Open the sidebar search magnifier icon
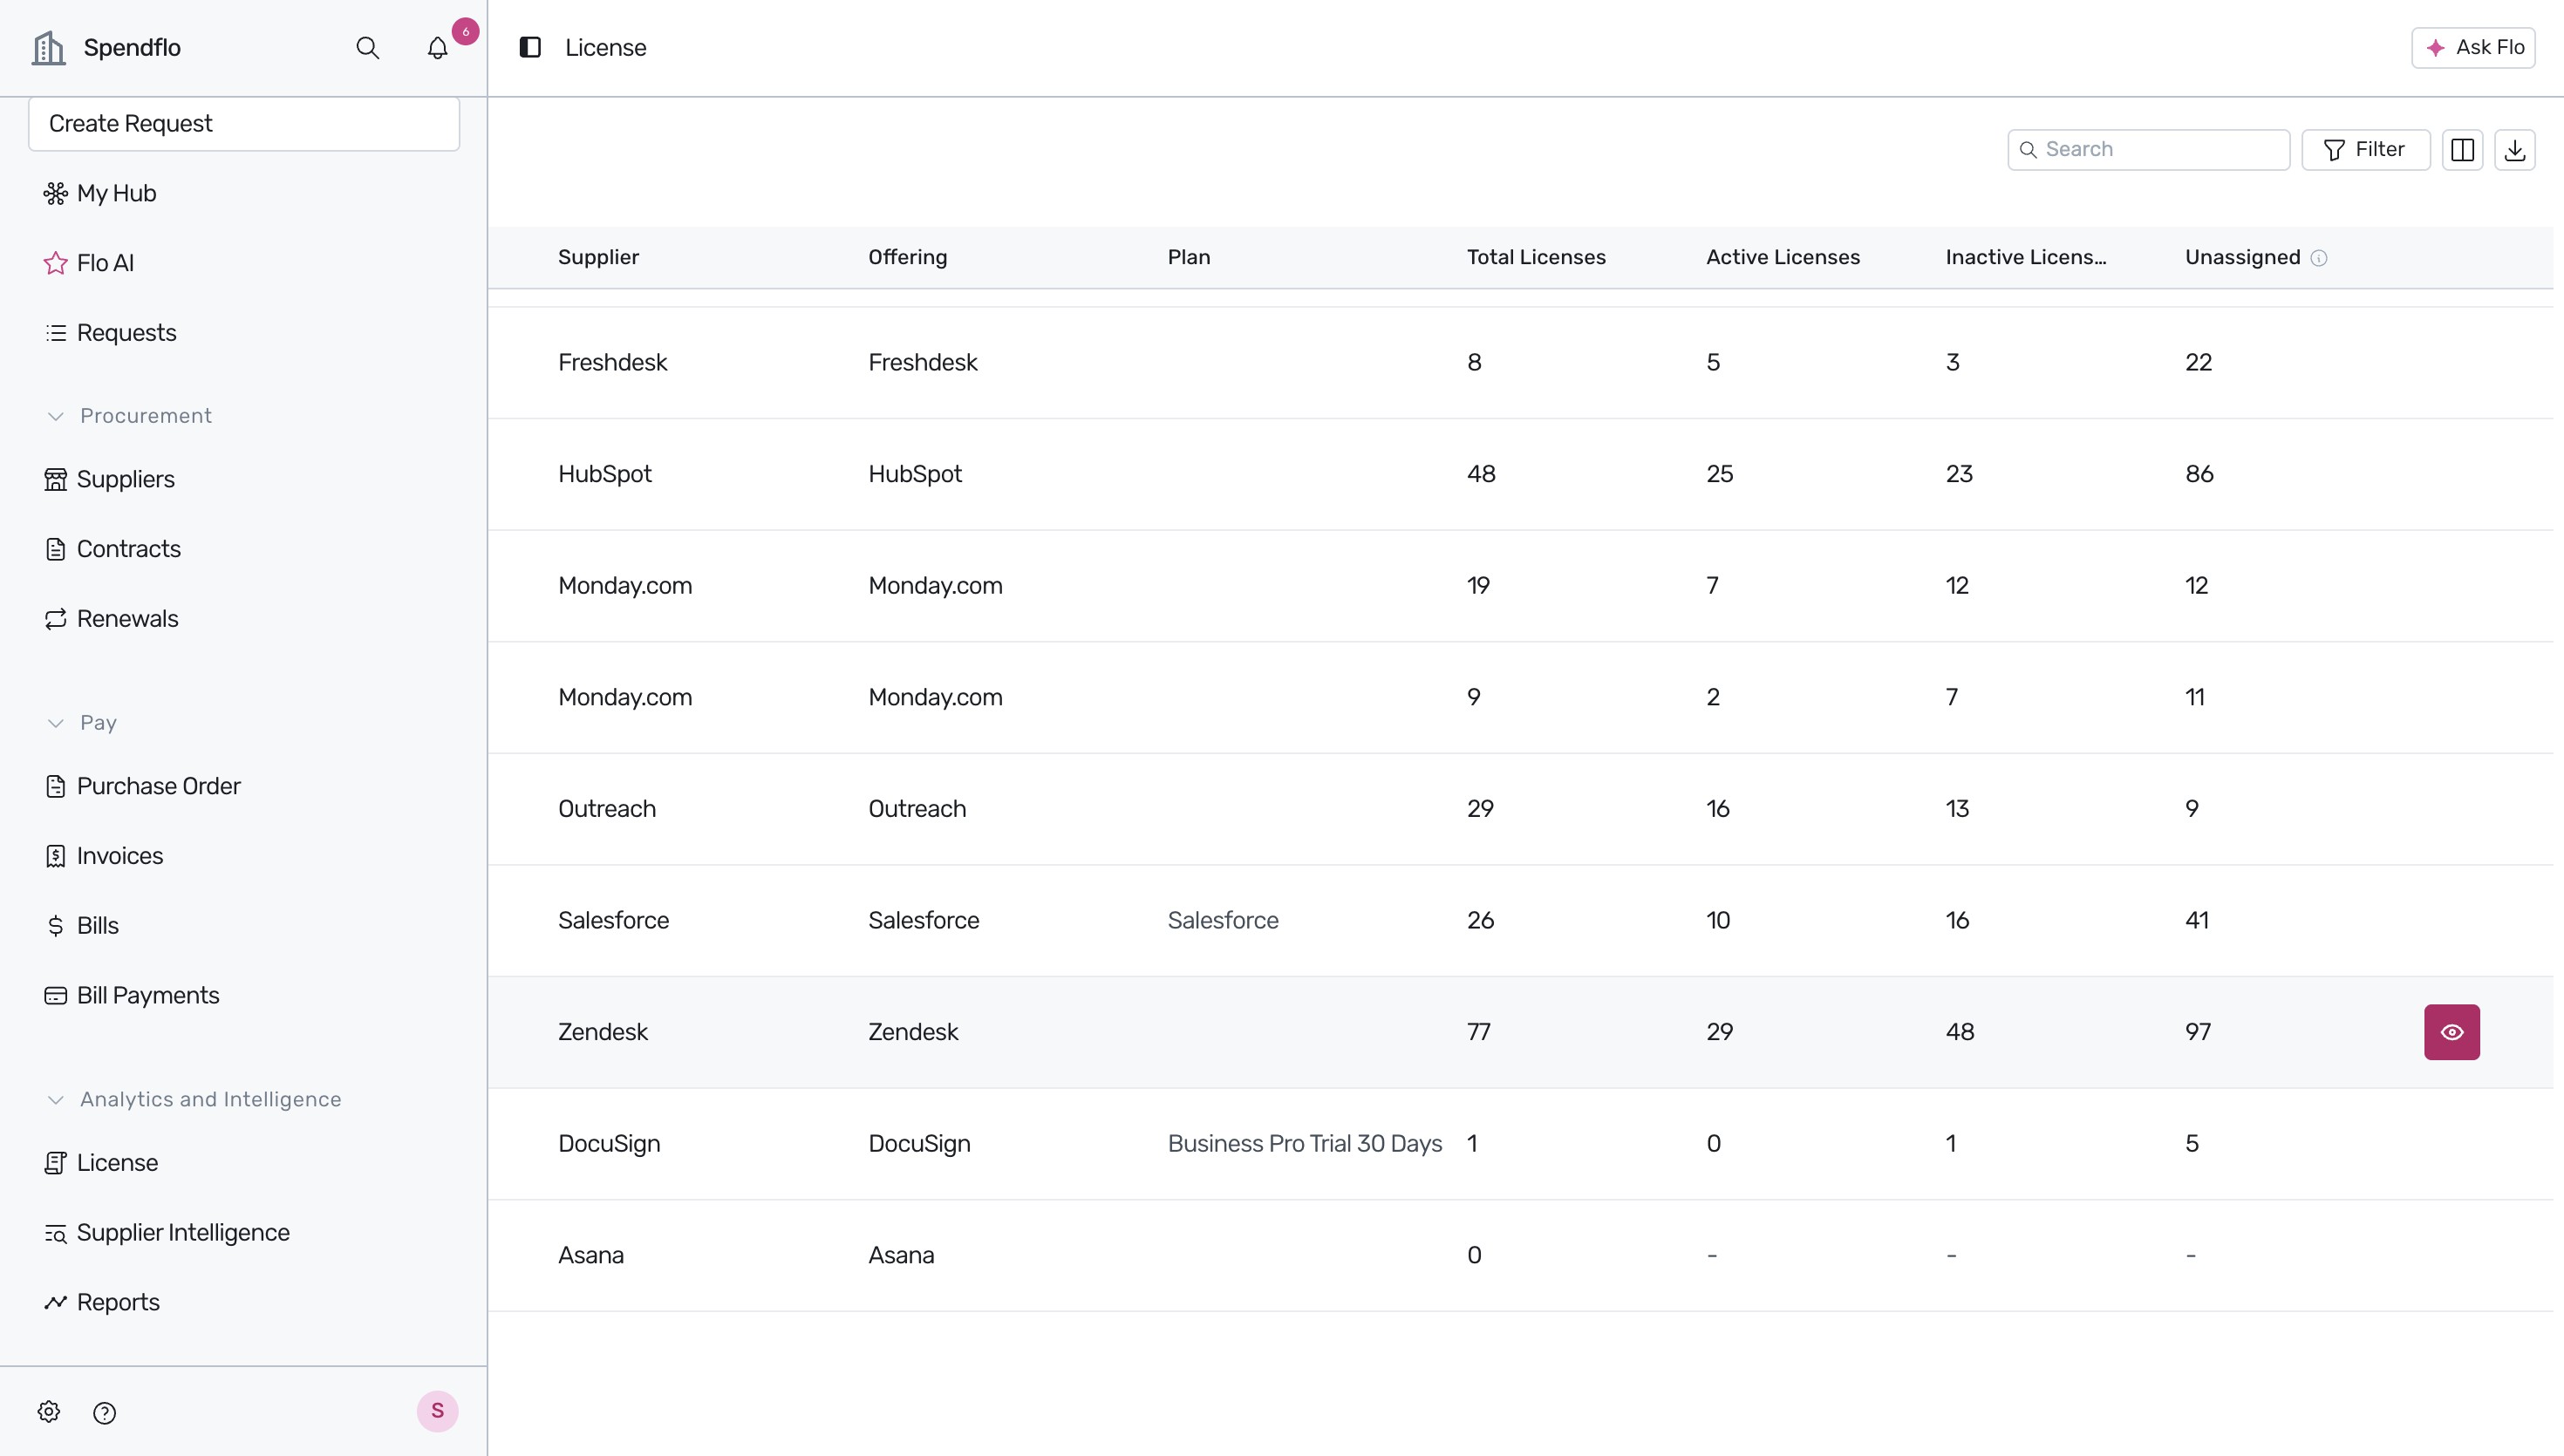 [x=367, y=48]
